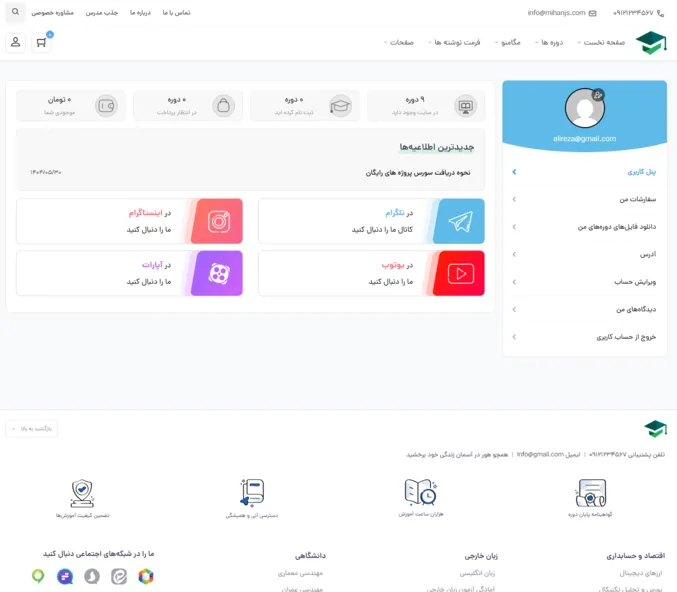Expand the 'دوره ها' dropdown menu
The width and height of the screenshot is (677, 592).
[x=548, y=42]
